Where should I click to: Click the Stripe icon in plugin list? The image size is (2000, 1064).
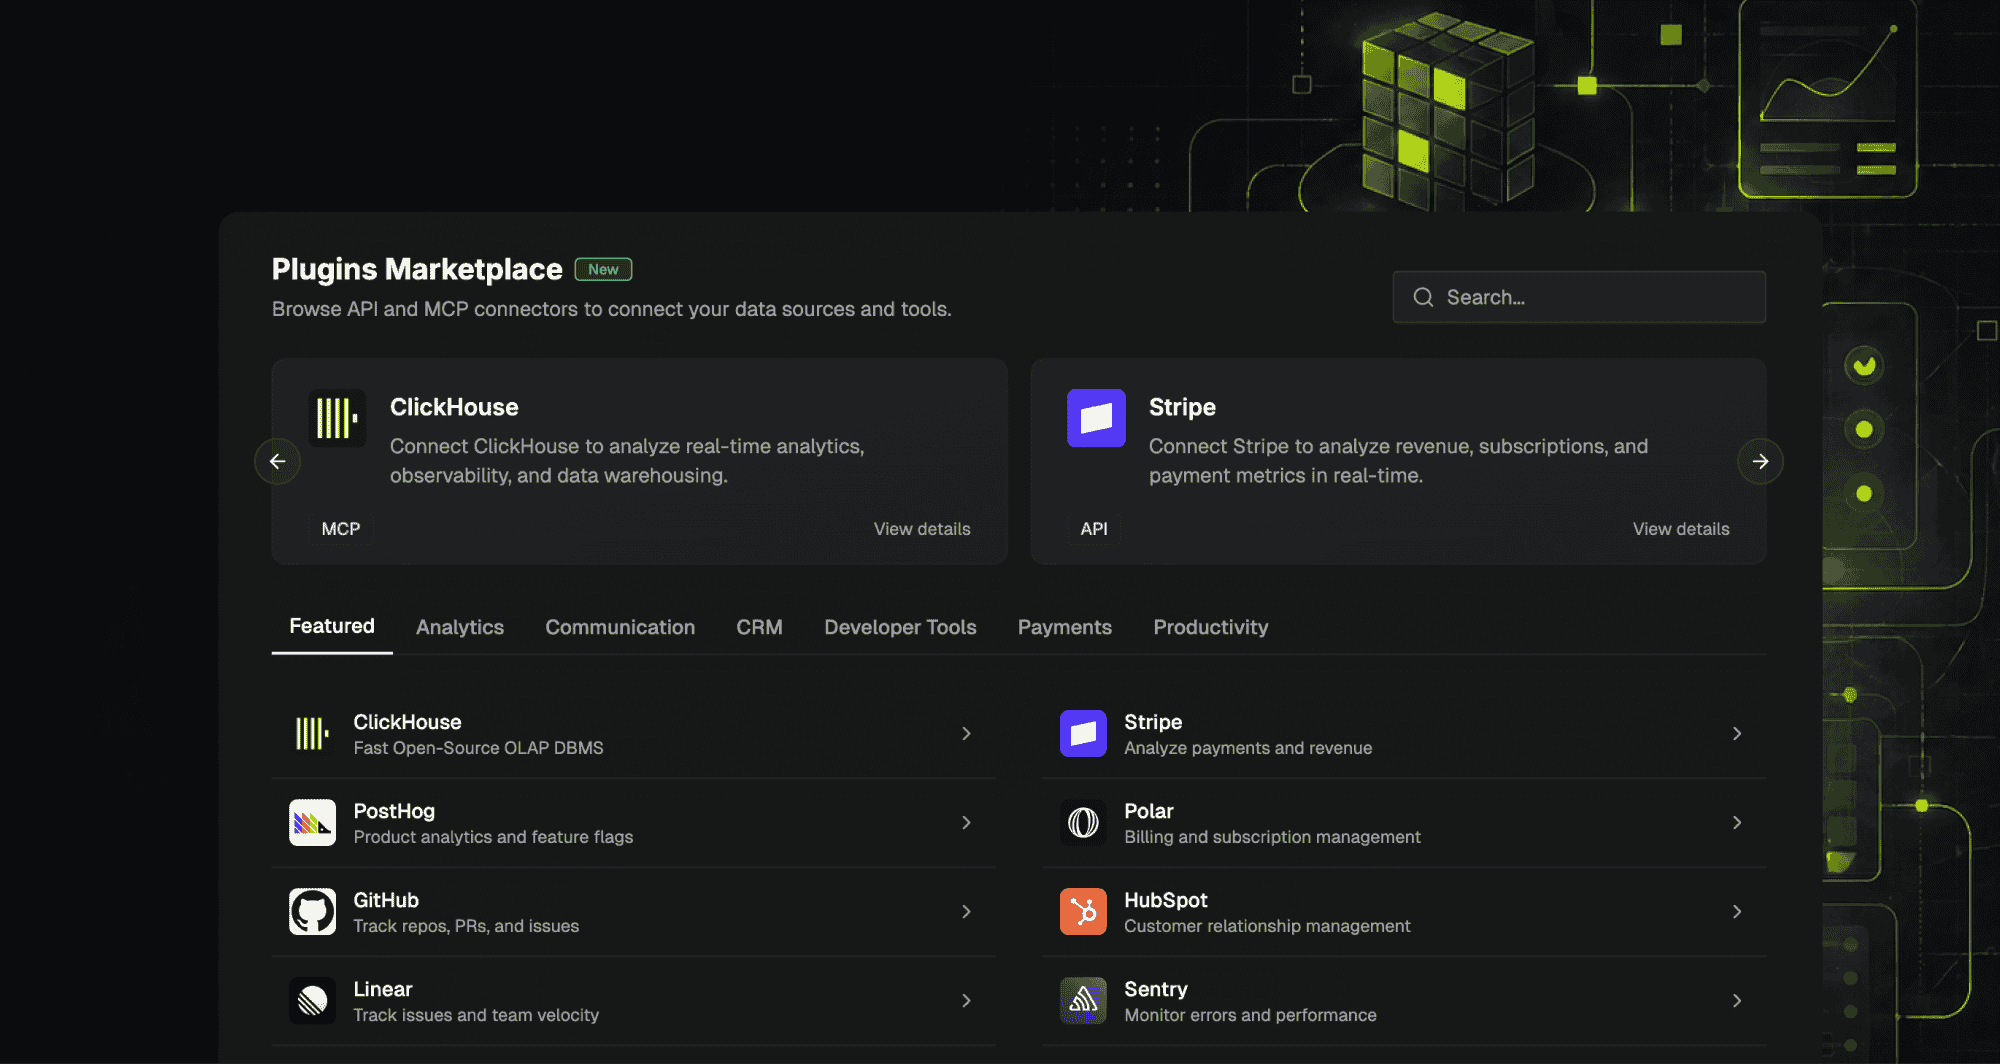[1083, 733]
